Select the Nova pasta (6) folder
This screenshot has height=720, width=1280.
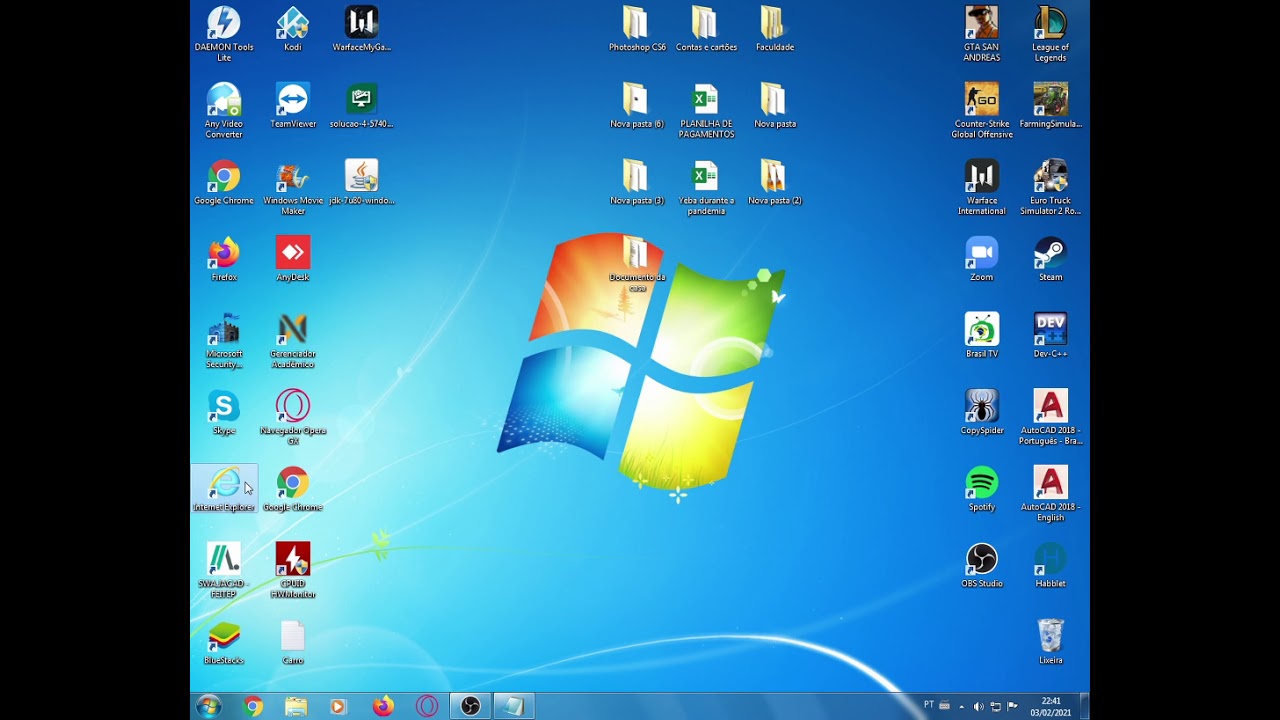click(x=637, y=105)
